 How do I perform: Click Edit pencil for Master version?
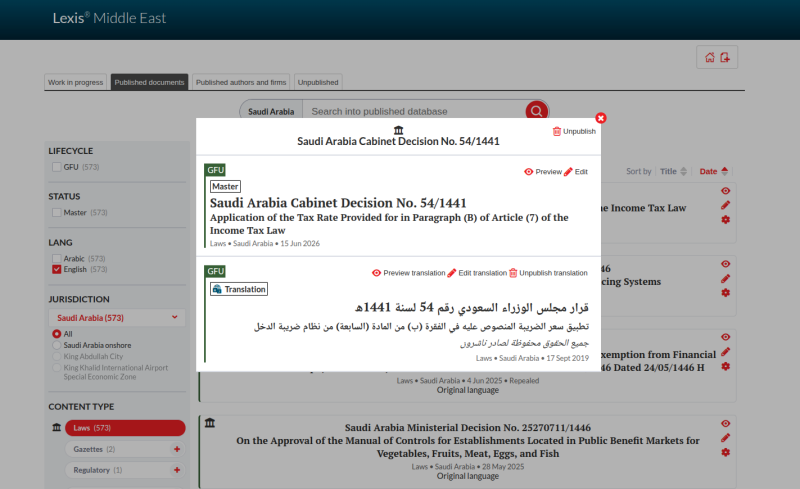568,172
